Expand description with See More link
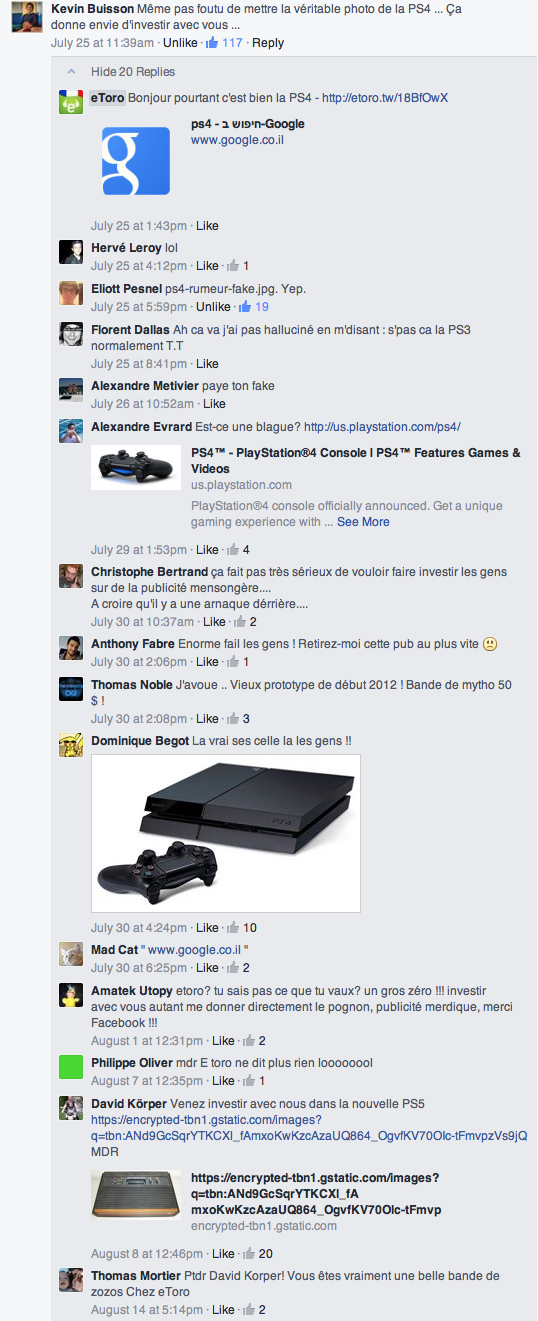The width and height of the screenshot is (538, 1321). point(363,522)
